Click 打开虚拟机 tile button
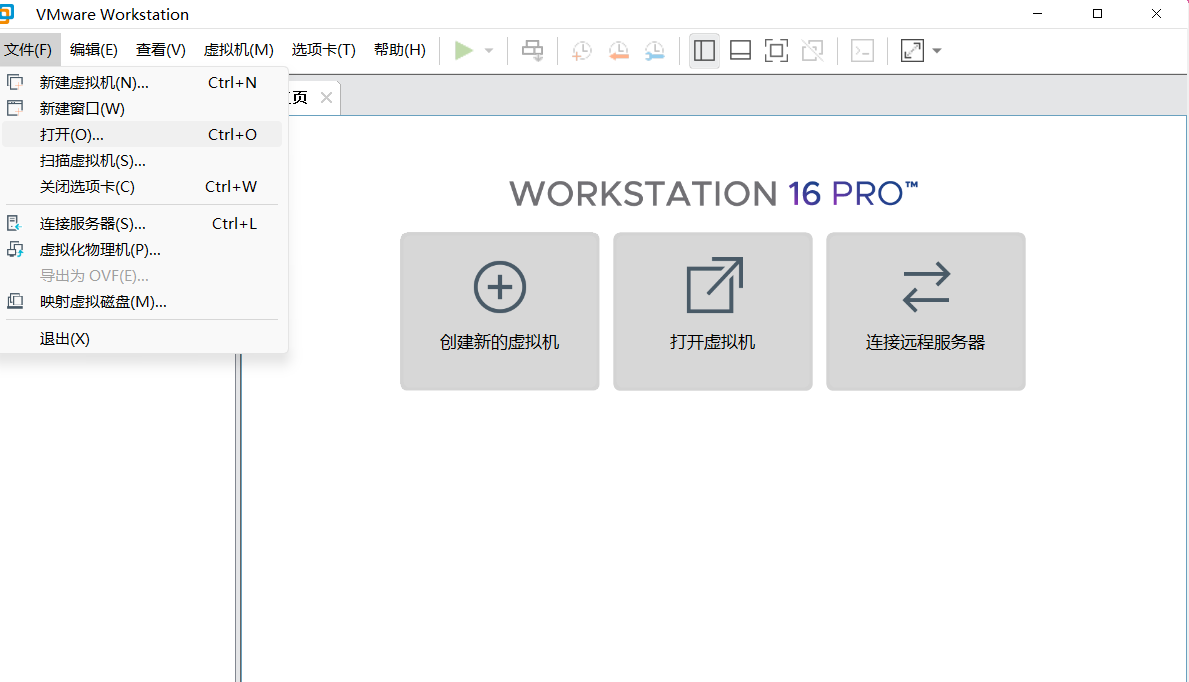Image resolution: width=1189 pixels, height=682 pixels. pyautogui.click(x=713, y=311)
